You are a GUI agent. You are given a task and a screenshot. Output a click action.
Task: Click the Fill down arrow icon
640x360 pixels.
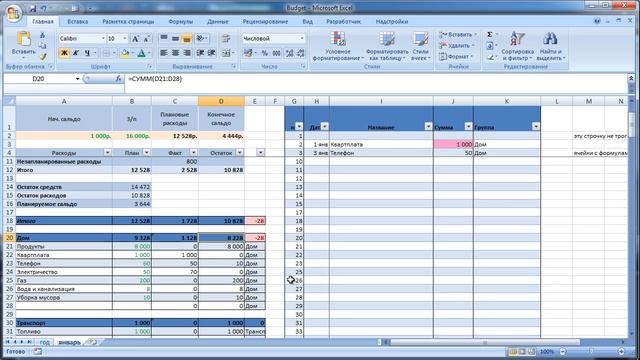pyautogui.click(x=490, y=46)
